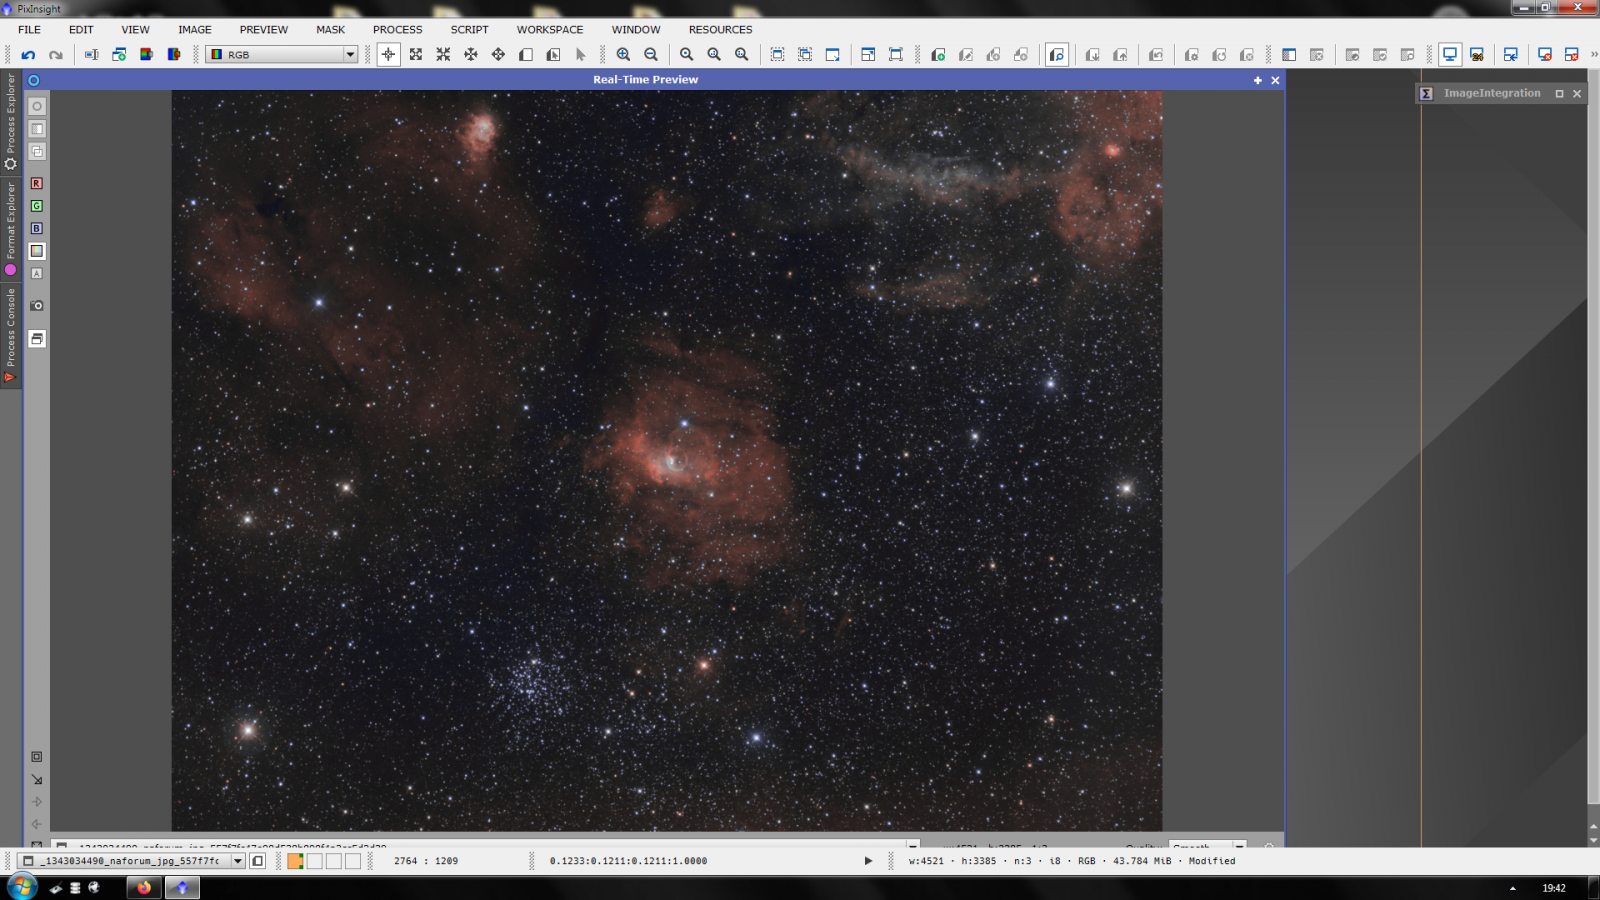Viewport: 1600px width, 900px height.
Task: Show hidden system tray icons arrow
Action: tap(1512, 888)
